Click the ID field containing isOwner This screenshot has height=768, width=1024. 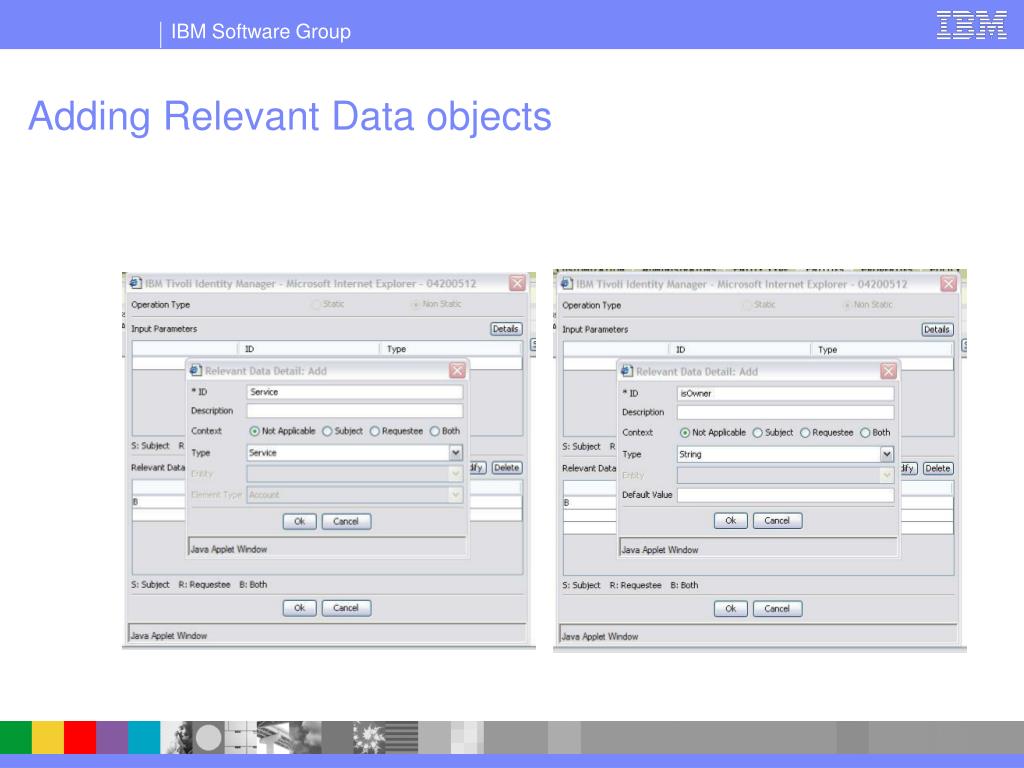(786, 393)
